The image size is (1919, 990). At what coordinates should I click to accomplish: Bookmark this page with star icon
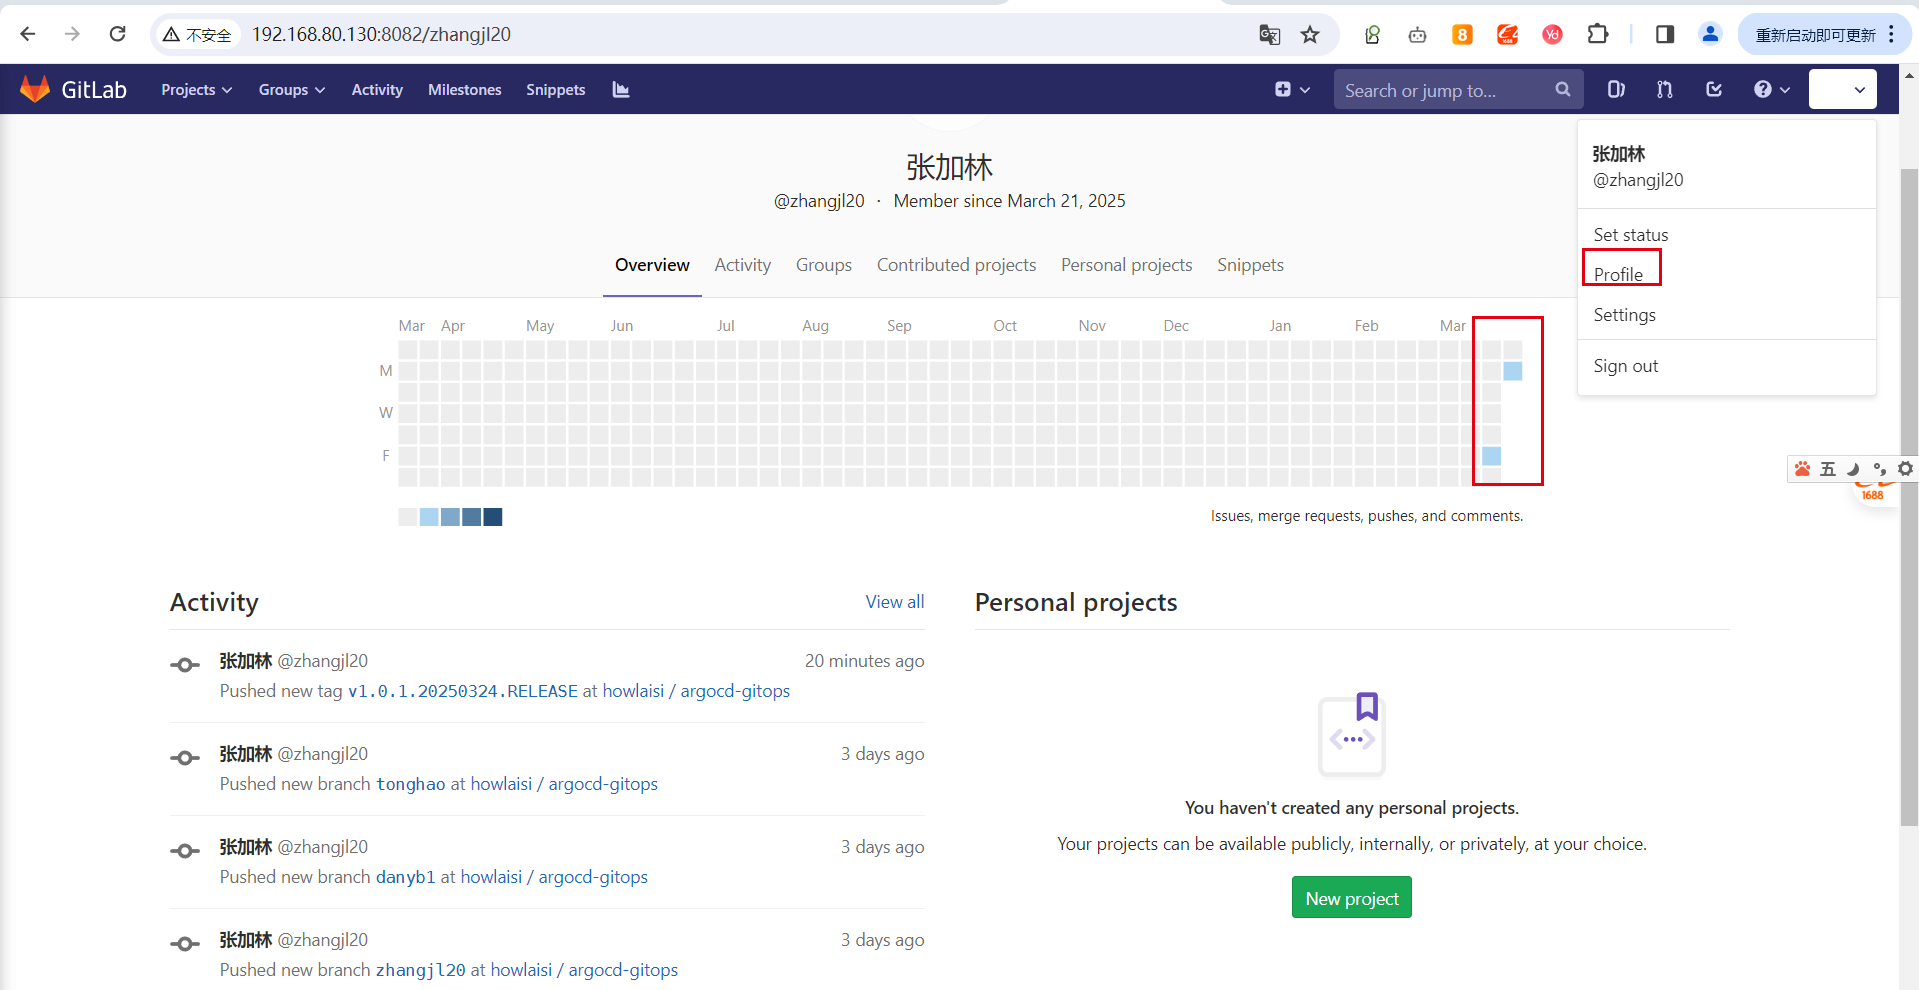click(1310, 35)
